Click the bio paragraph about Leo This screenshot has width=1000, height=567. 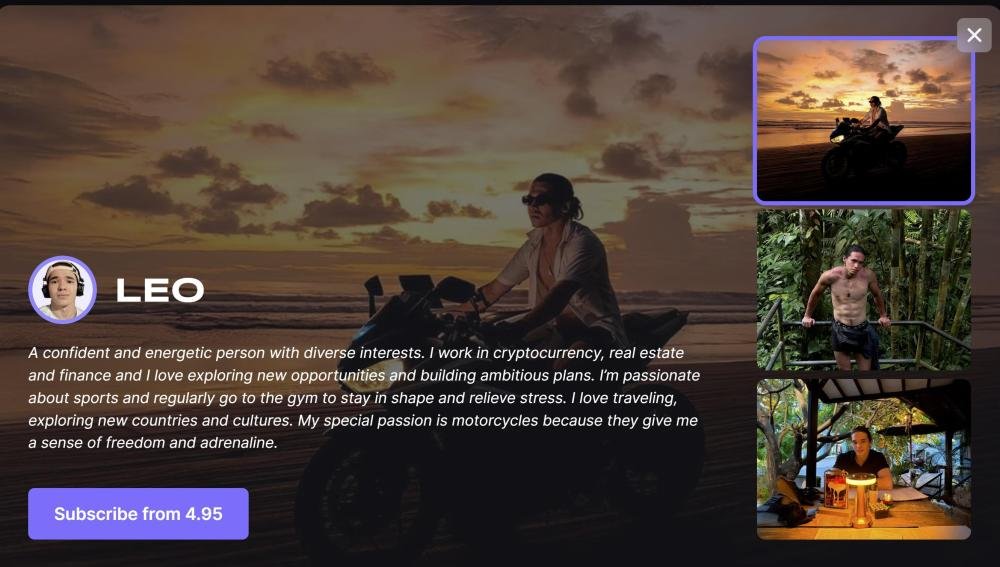(364, 397)
